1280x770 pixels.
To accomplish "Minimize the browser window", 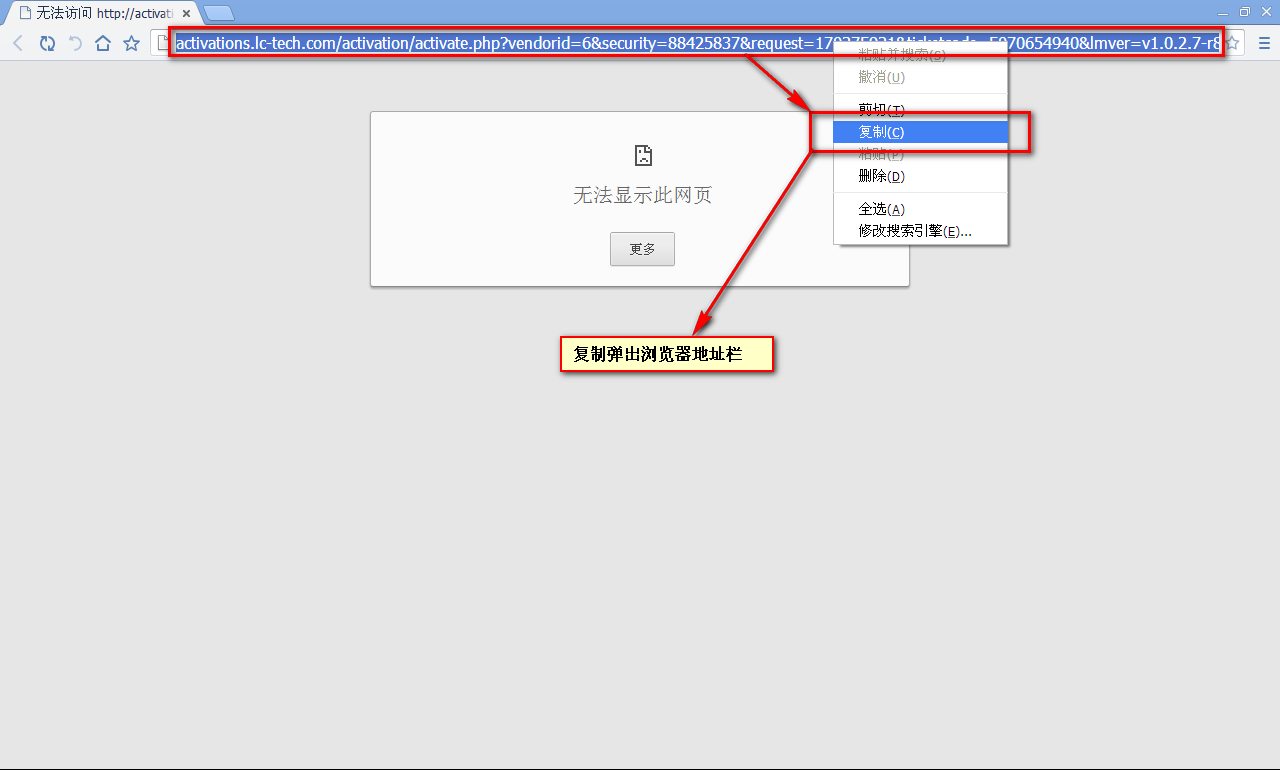I will [1224, 12].
